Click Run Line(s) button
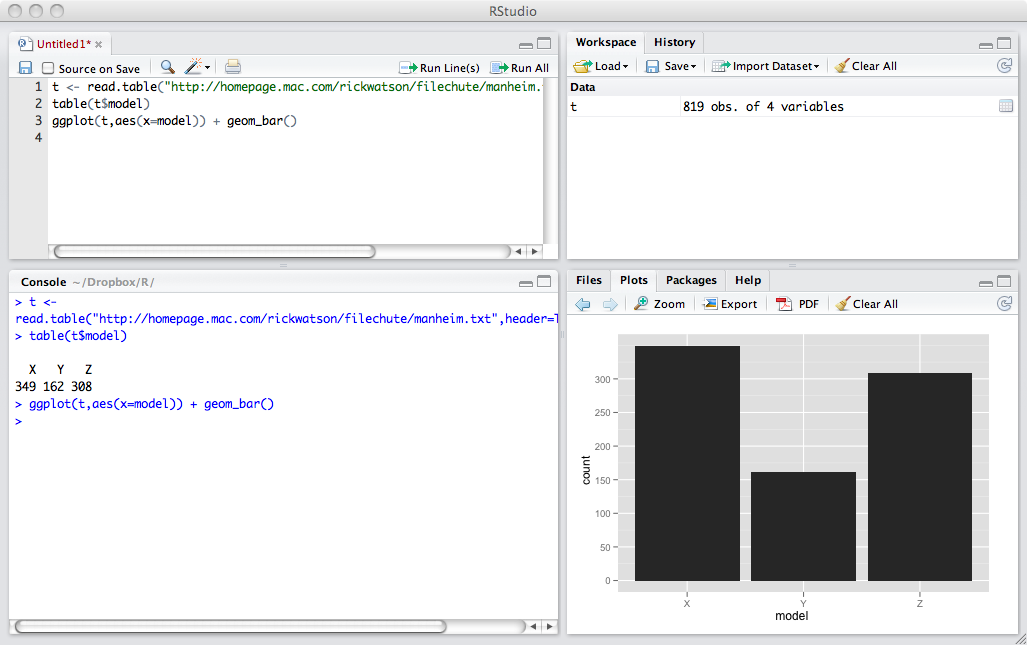 439,68
